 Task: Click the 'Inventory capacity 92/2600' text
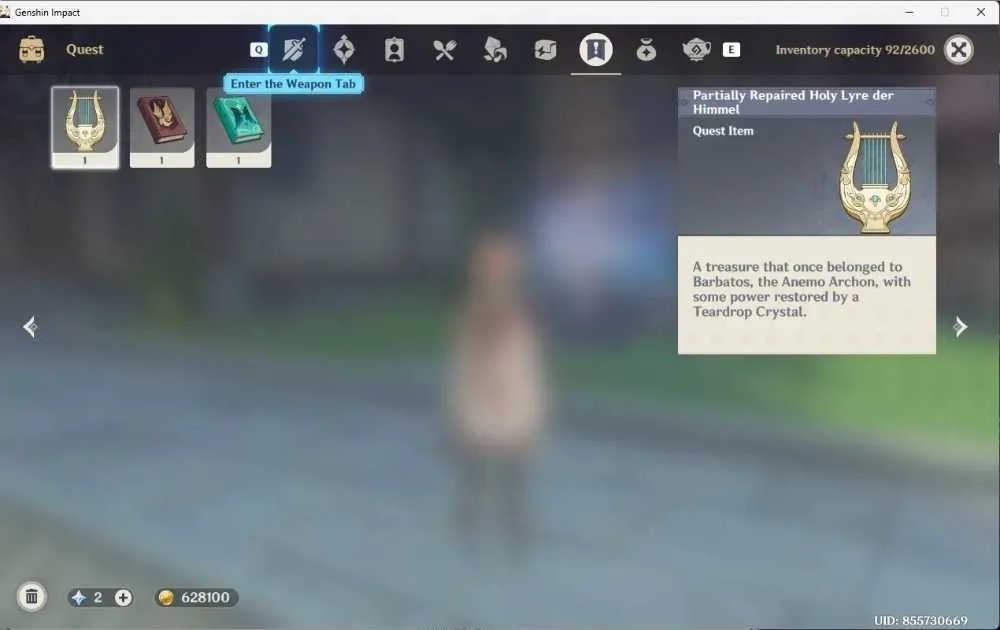click(x=855, y=50)
